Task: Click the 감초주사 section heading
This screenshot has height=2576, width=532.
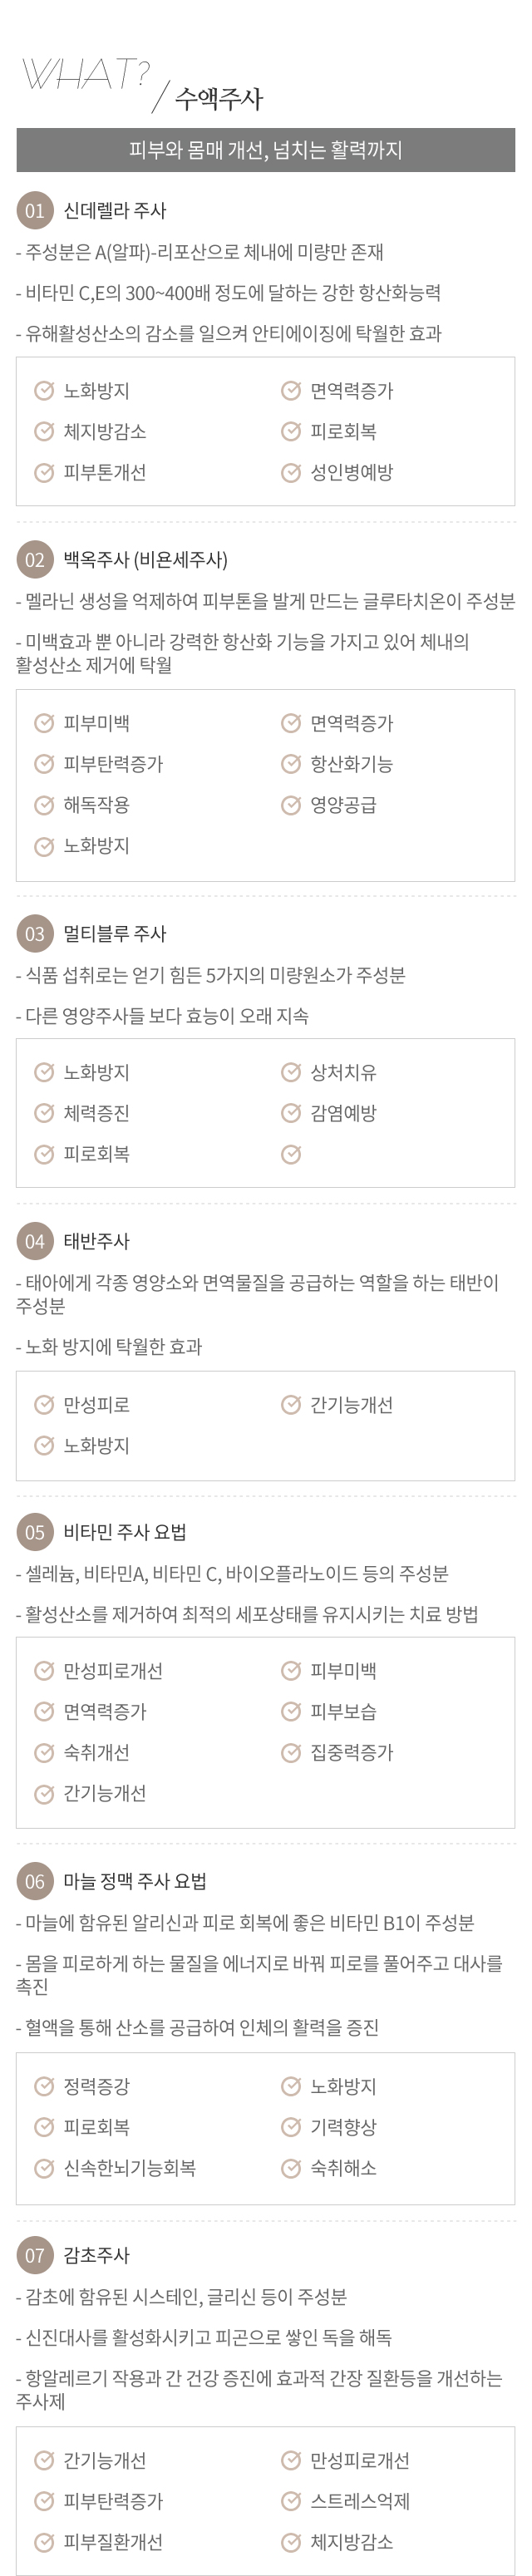Action: pos(97,2255)
